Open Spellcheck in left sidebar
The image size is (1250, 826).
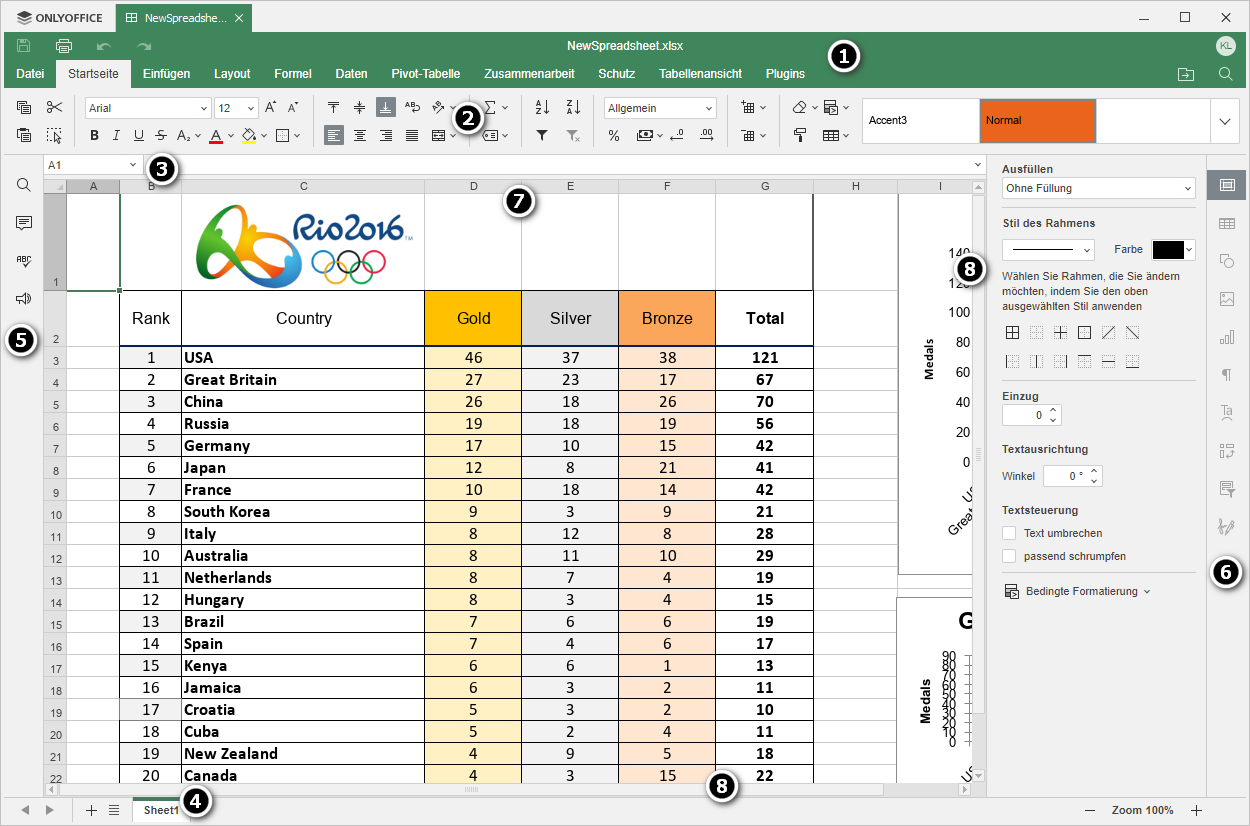click(24, 261)
